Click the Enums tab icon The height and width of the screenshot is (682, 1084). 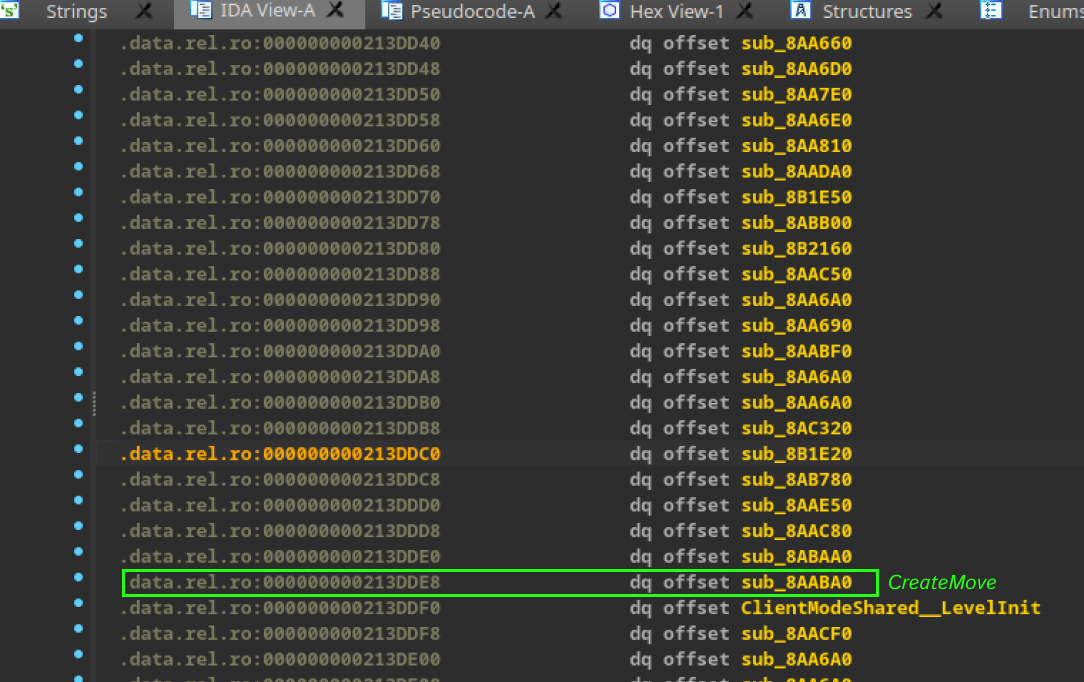click(990, 12)
